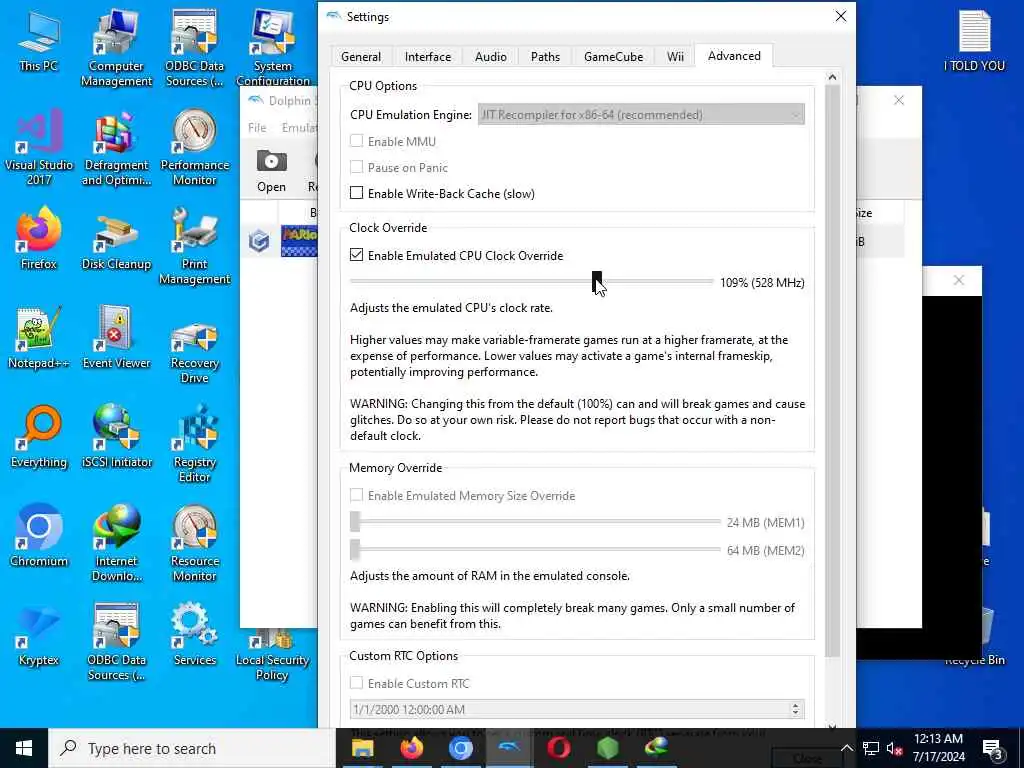Launch Visual Studio 2017 shortcut
The image size is (1024, 768).
click(x=39, y=147)
